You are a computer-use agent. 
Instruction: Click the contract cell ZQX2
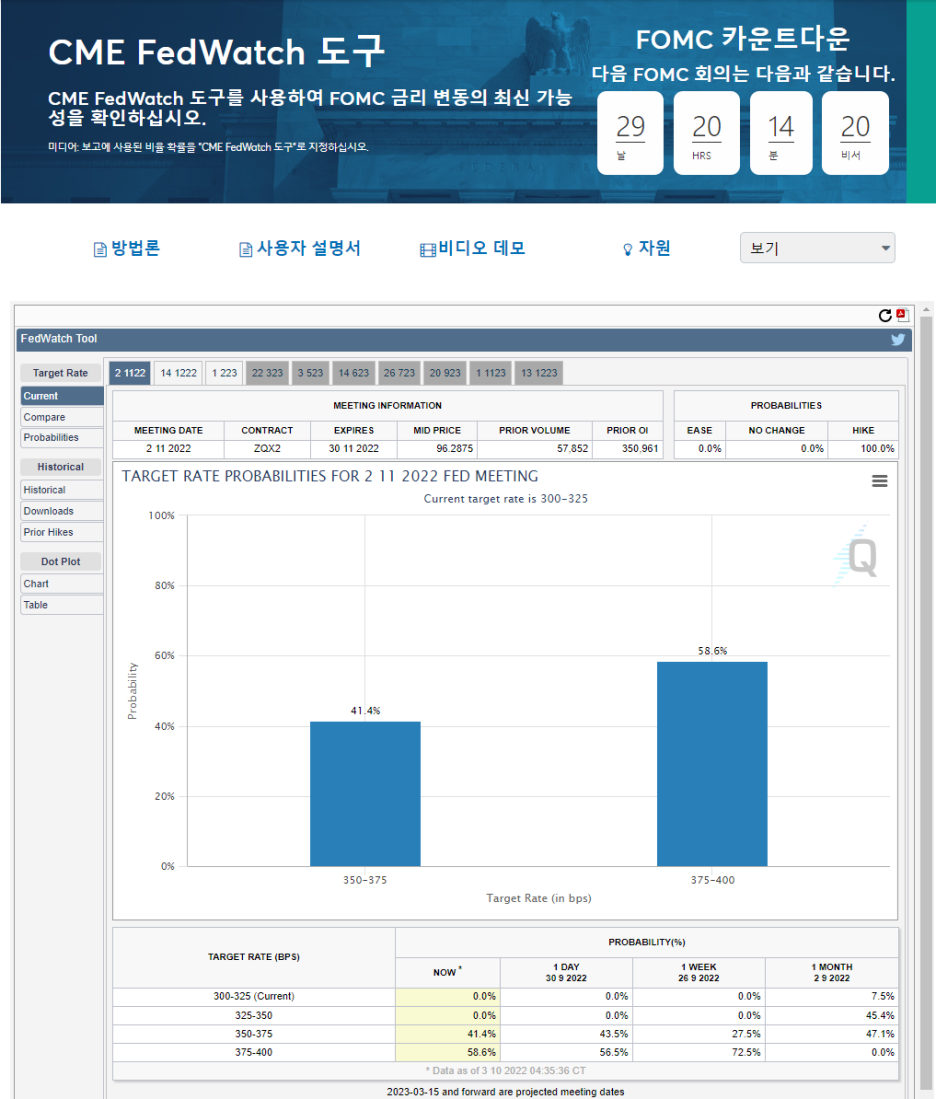coord(267,449)
